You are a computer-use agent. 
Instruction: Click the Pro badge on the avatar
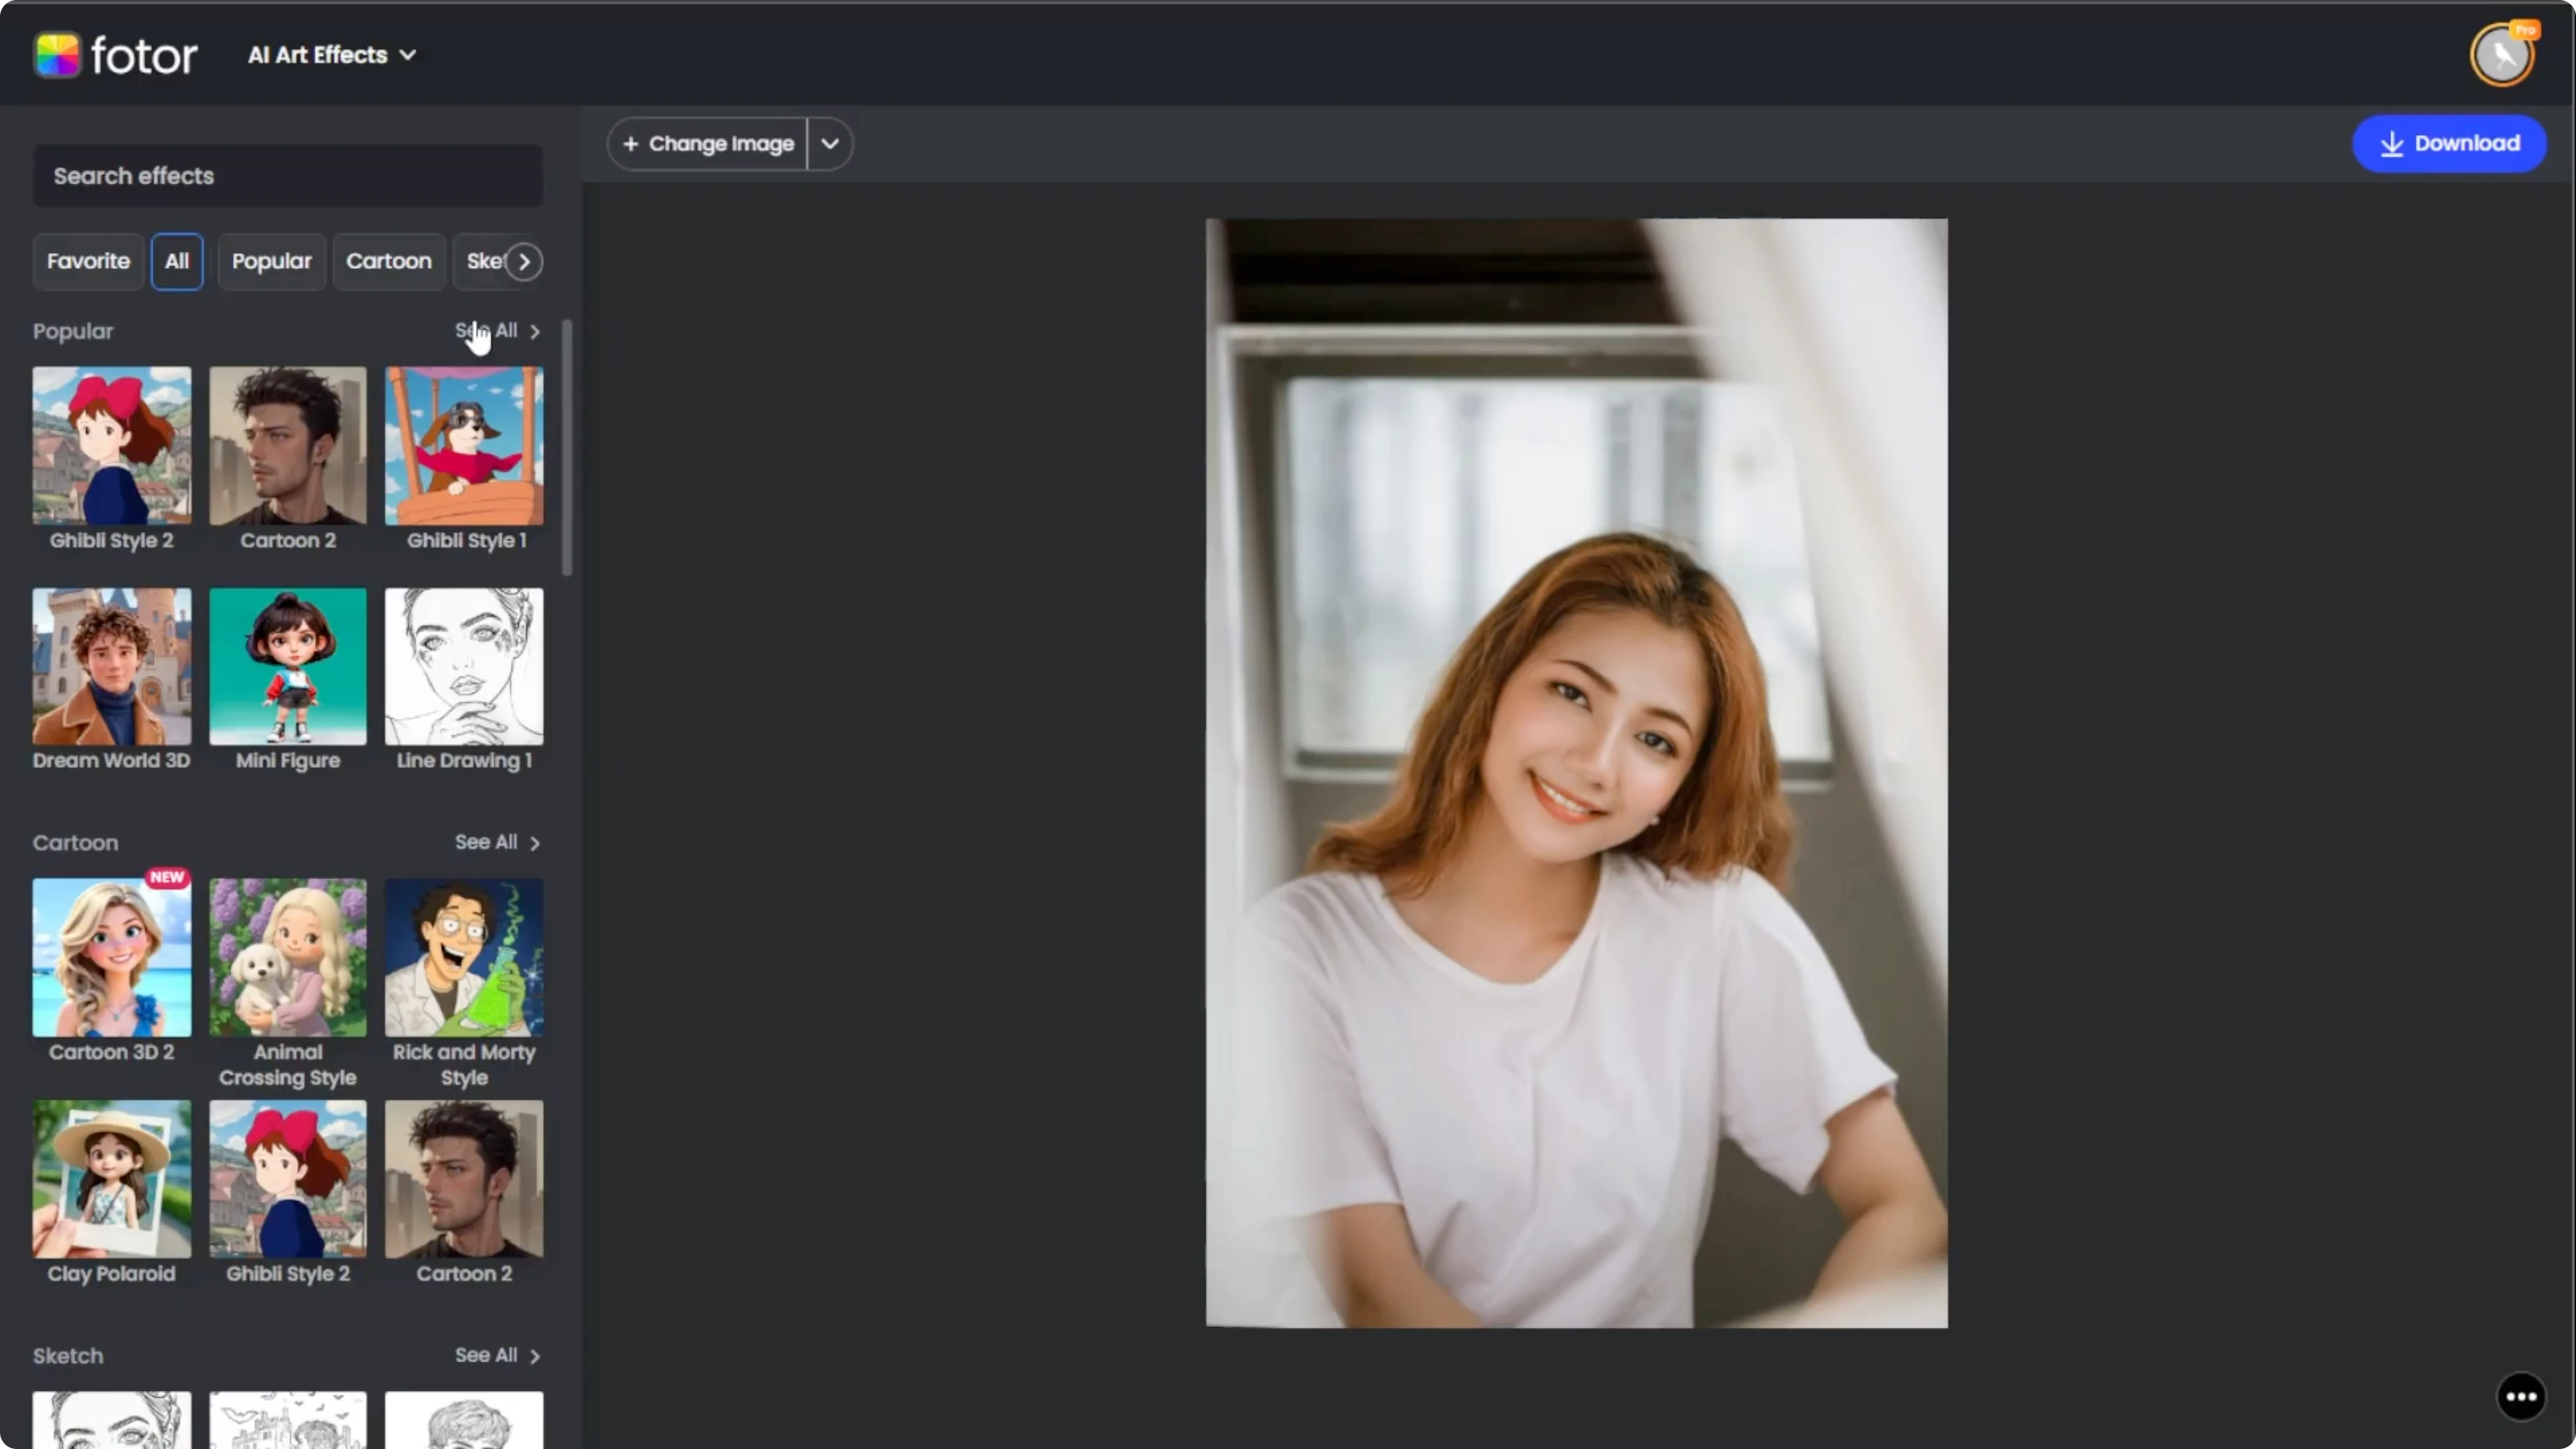click(2526, 30)
